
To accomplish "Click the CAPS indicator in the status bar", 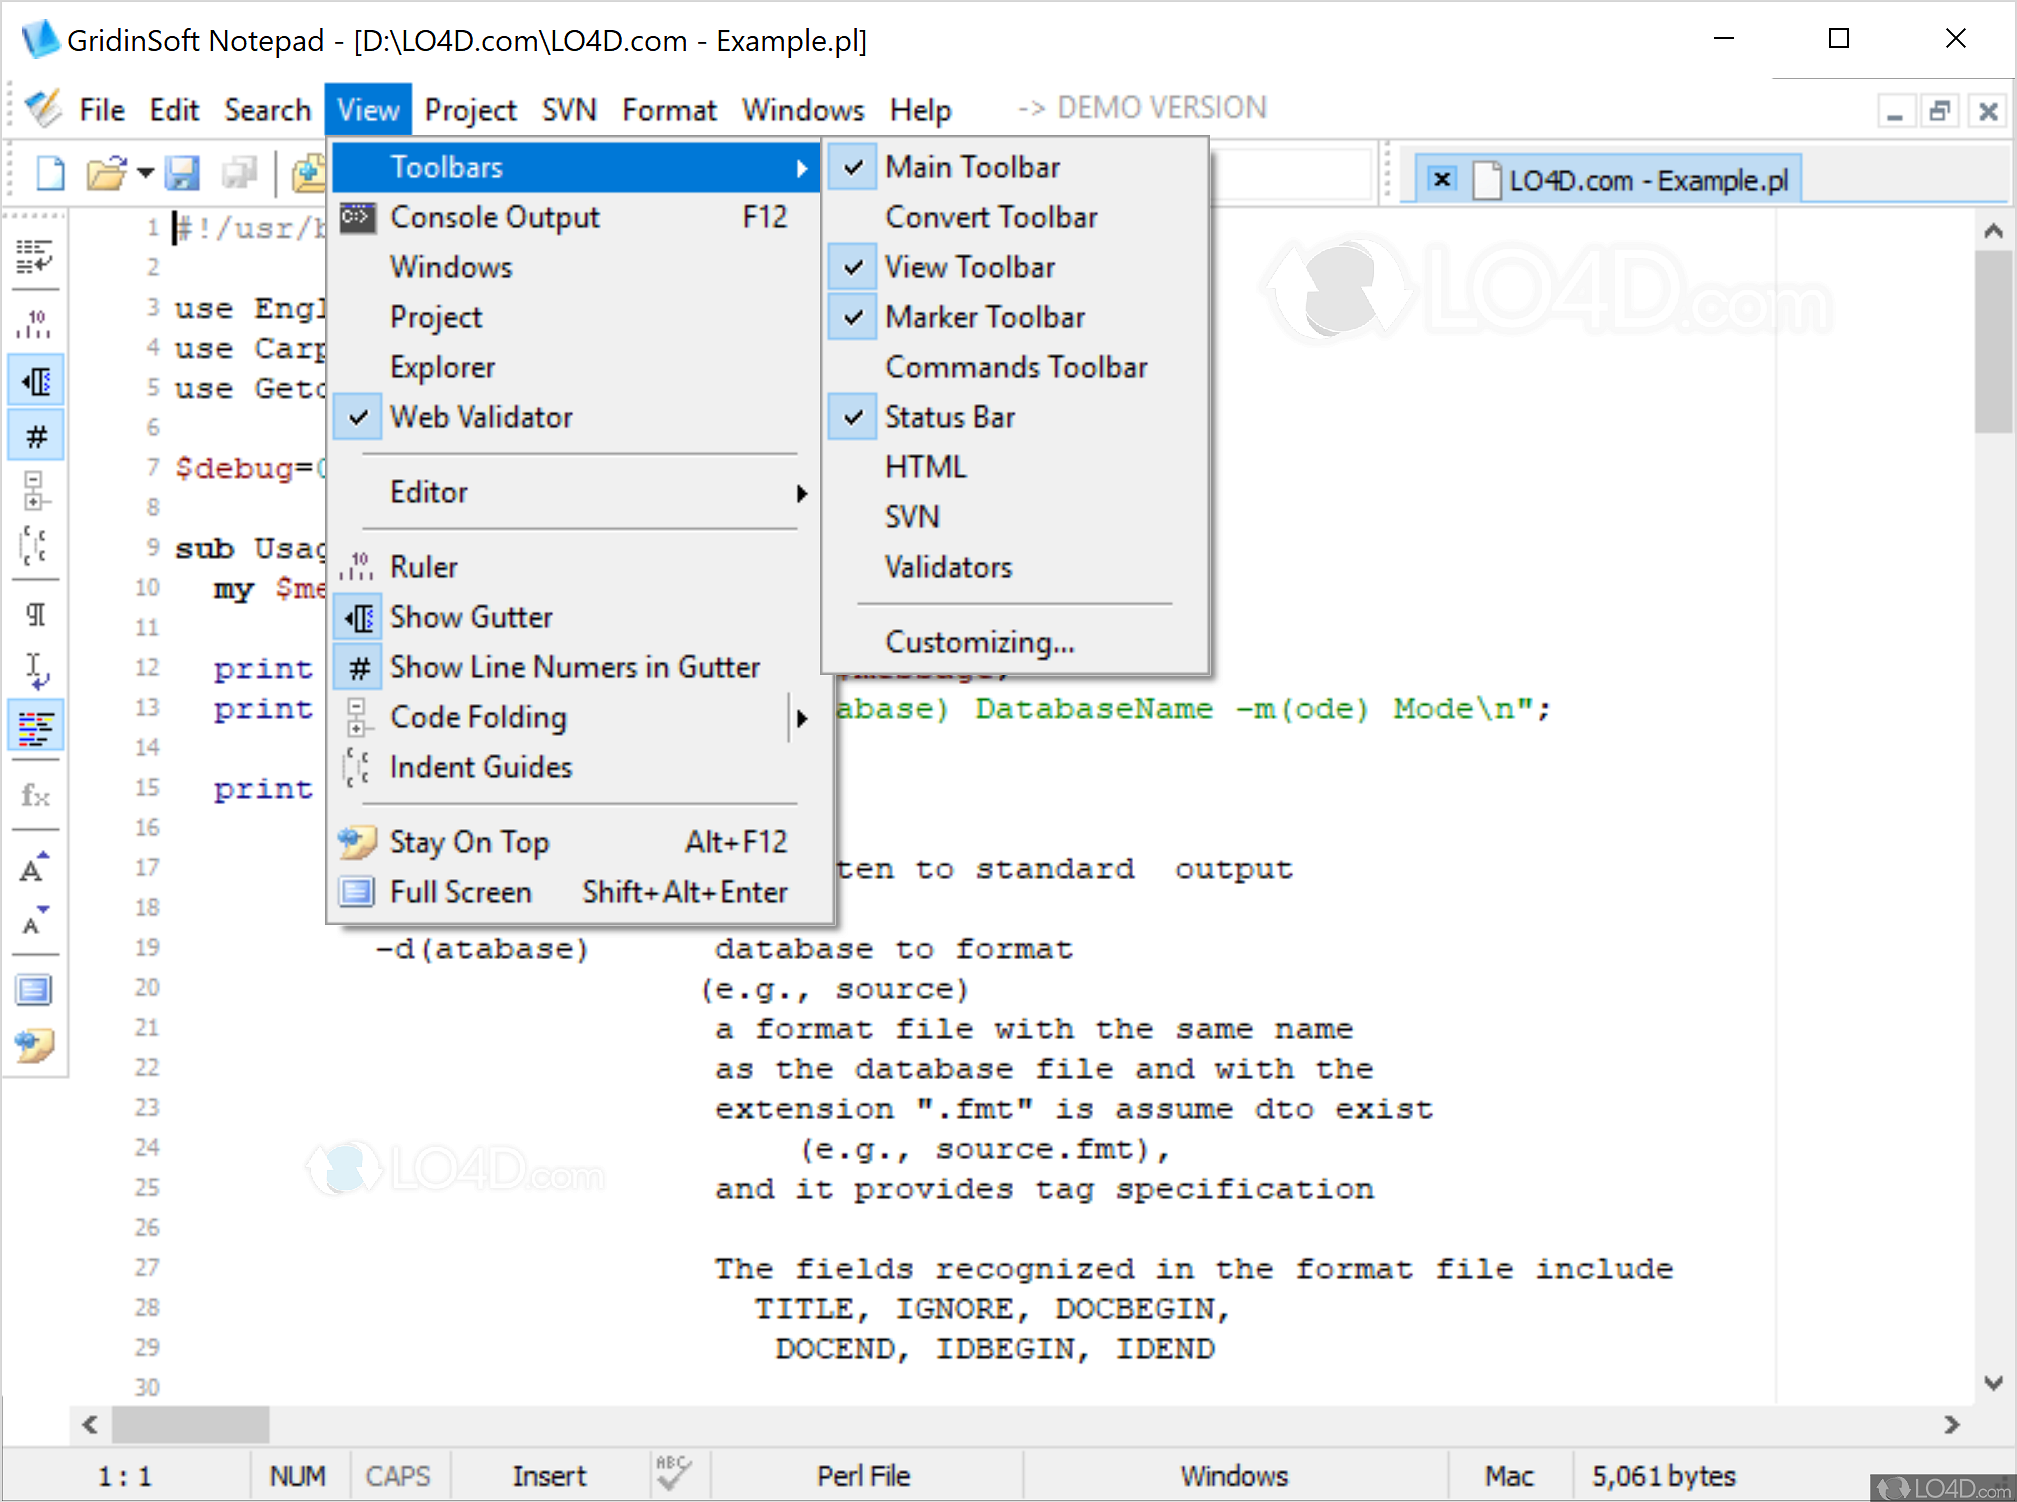I will click(398, 1474).
